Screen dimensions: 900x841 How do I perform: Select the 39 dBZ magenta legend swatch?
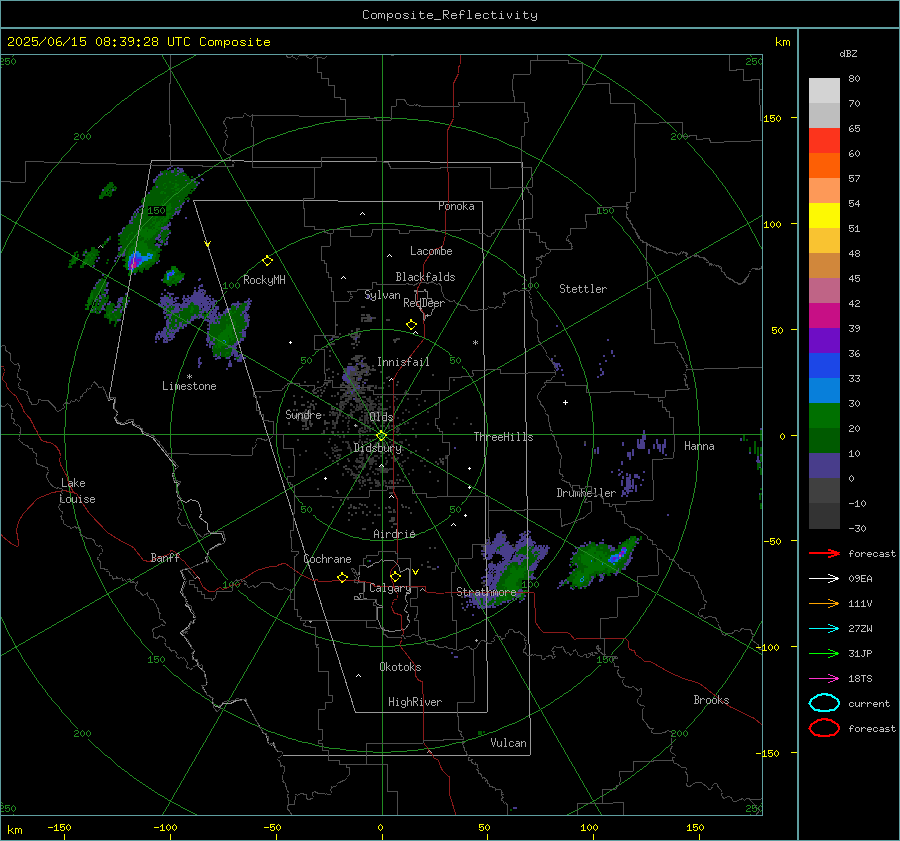824,315
